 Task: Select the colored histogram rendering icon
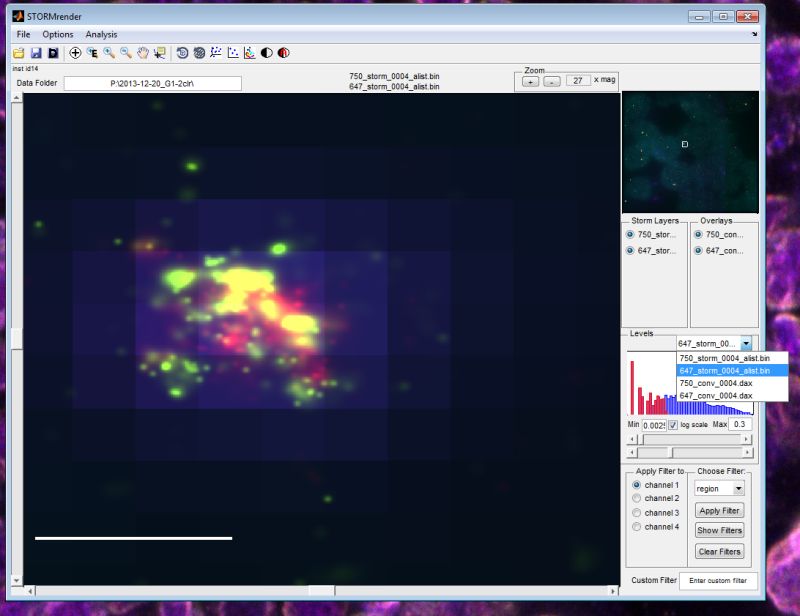(x=248, y=52)
